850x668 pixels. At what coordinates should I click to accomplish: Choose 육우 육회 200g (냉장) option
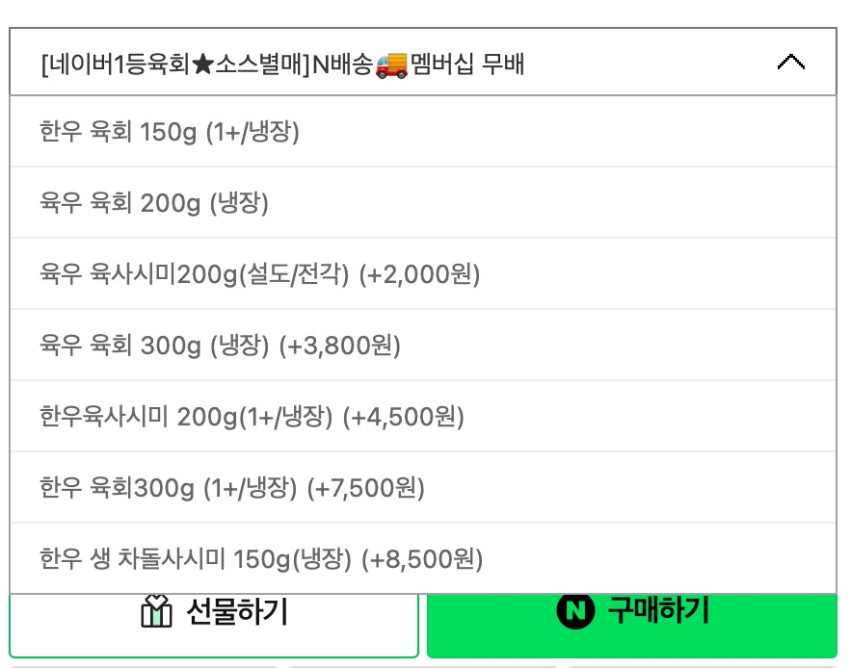pos(155,204)
